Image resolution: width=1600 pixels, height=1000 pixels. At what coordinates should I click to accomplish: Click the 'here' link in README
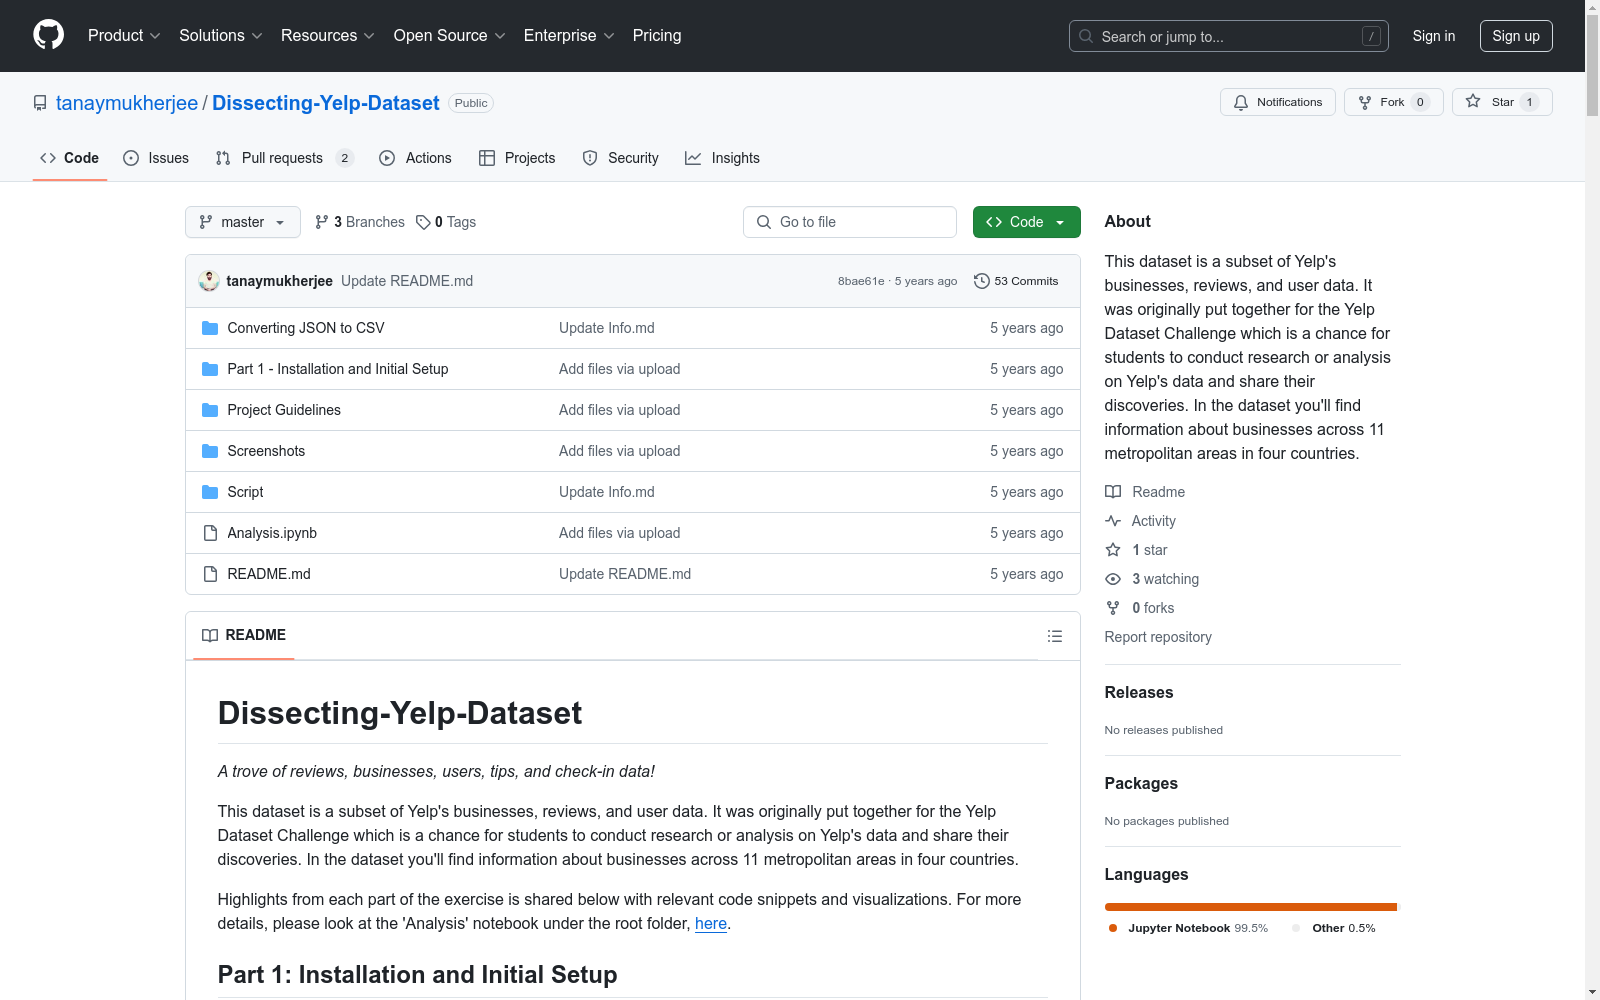tap(711, 924)
